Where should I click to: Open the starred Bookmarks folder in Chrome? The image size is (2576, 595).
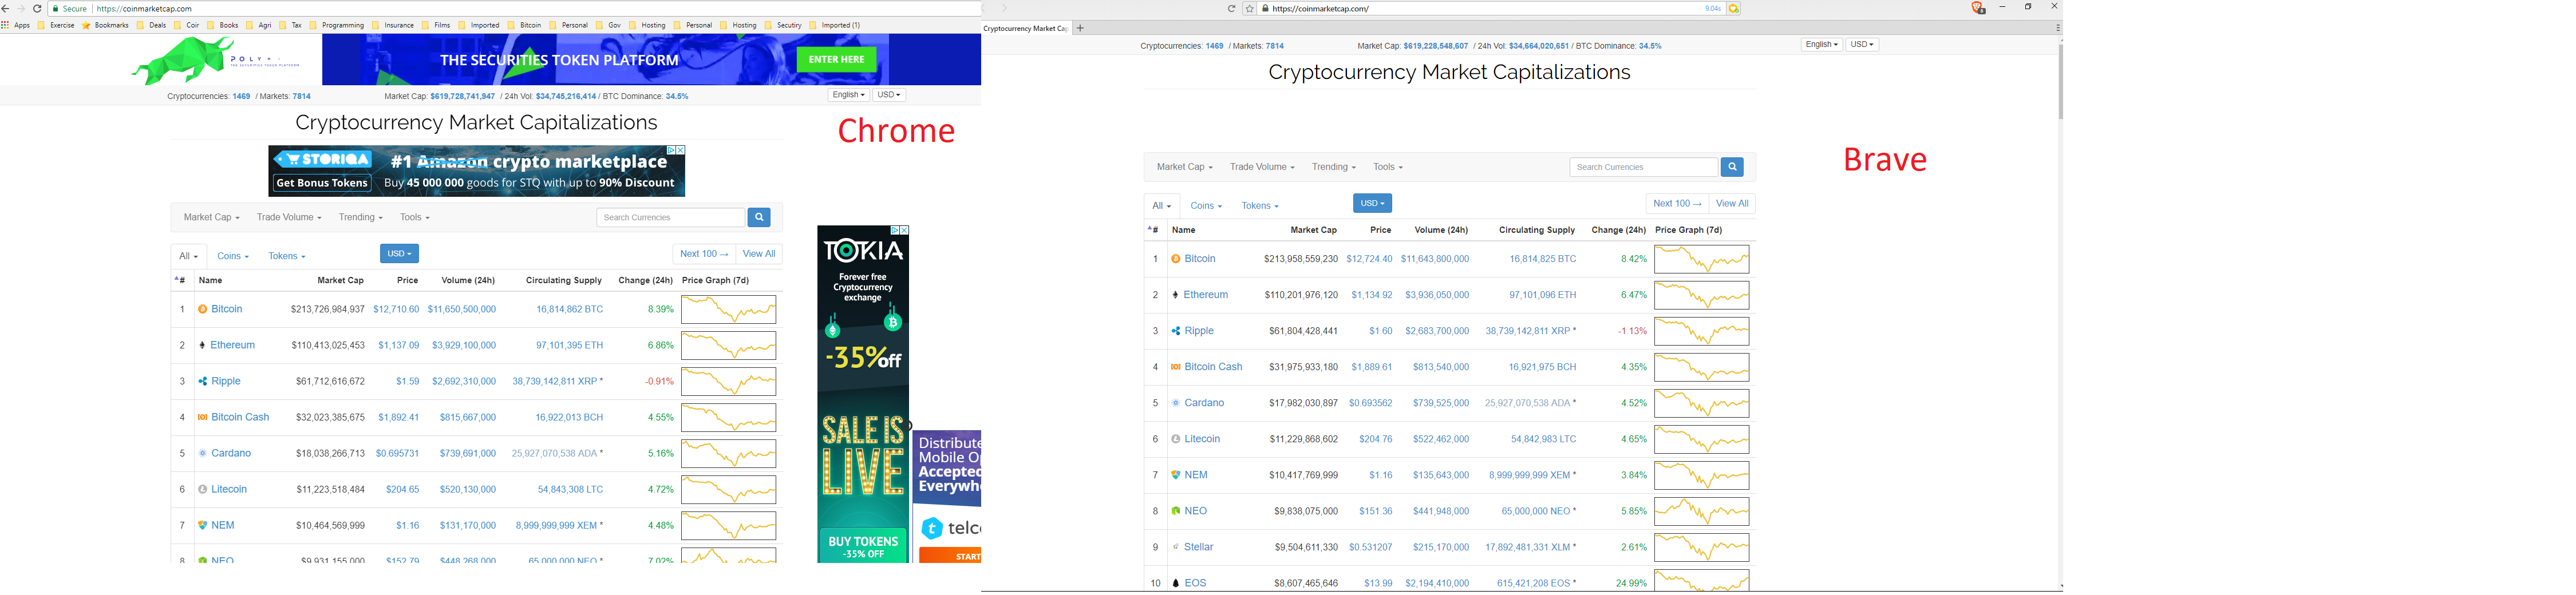point(105,25)
